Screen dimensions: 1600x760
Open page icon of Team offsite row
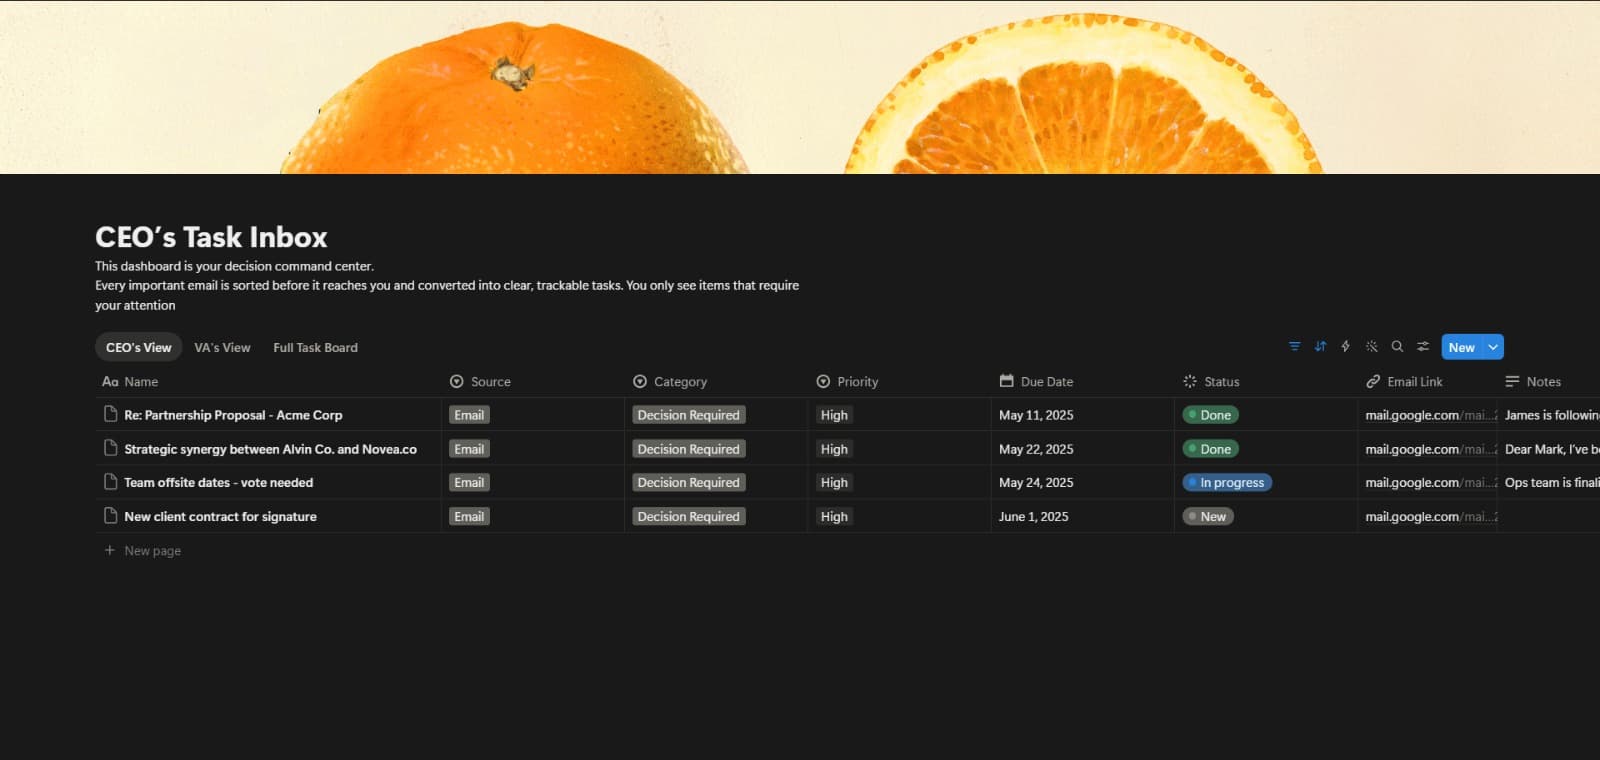pyautogui.click(x=111, y=482)
